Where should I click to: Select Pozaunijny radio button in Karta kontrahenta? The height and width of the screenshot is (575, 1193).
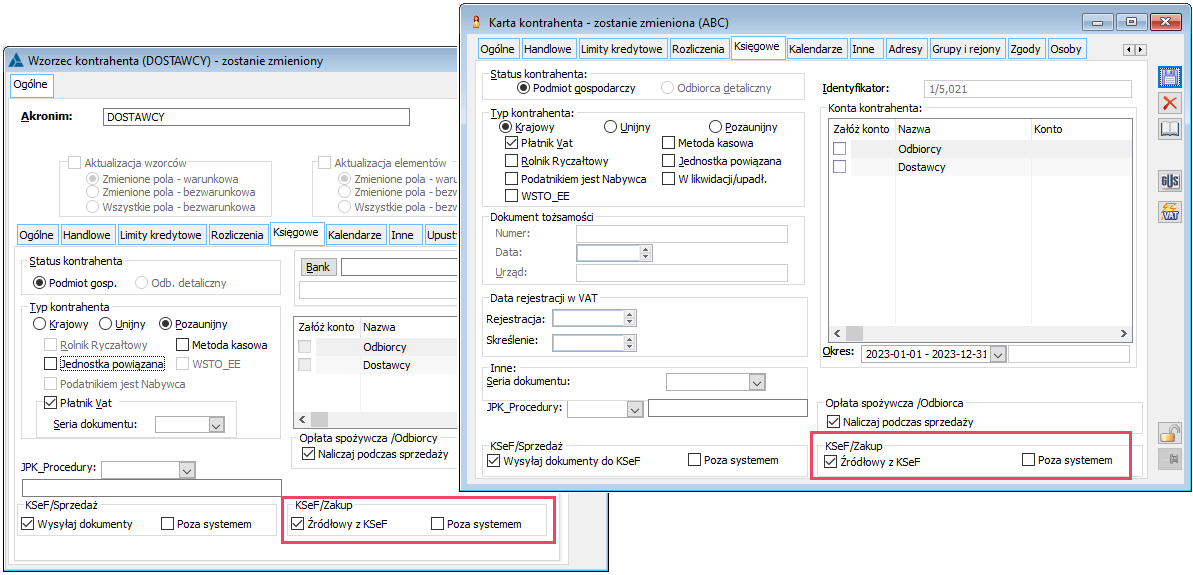point(714,127)
